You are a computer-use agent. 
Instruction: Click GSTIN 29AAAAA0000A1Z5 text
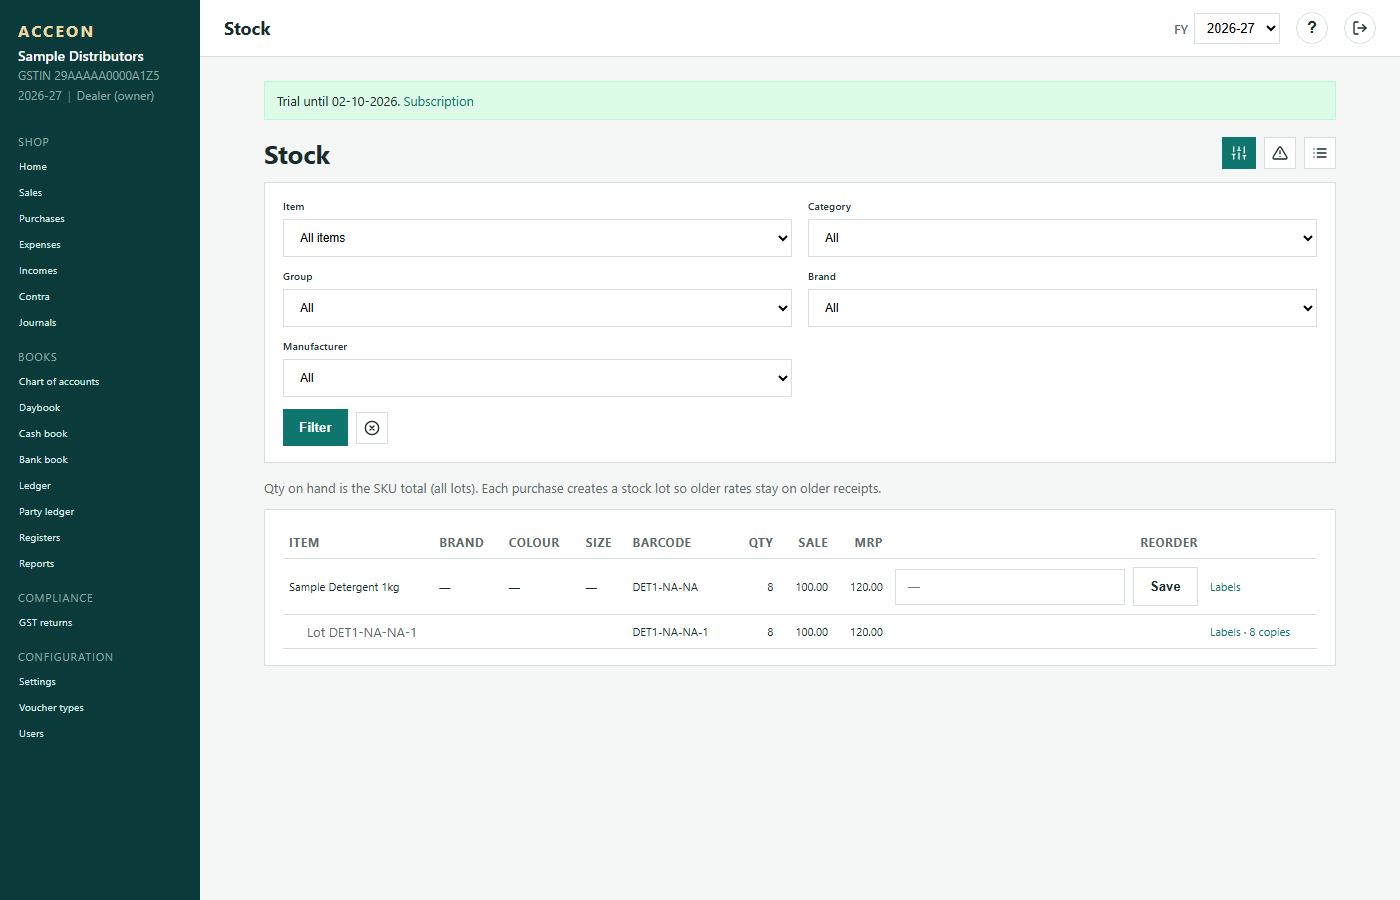click(x=89, y=76)
